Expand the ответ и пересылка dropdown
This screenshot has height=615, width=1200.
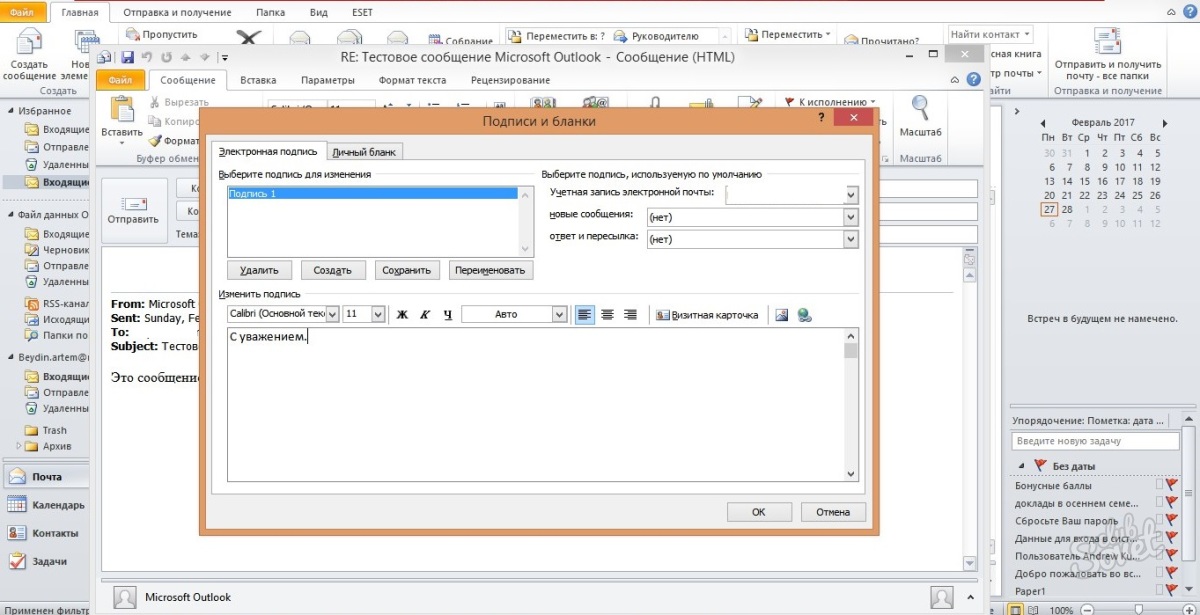point(851,239)
